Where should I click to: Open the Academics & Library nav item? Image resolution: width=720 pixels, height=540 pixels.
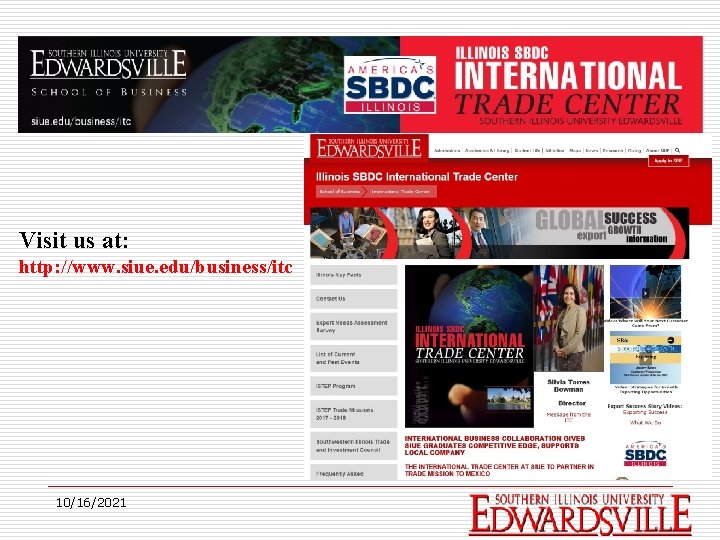[487, 151]
